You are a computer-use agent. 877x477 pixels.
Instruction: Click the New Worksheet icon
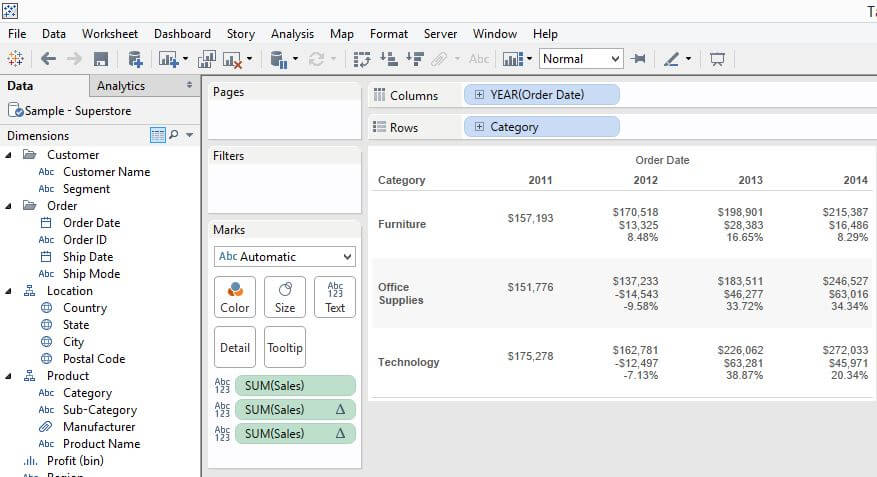coord(168,59)
